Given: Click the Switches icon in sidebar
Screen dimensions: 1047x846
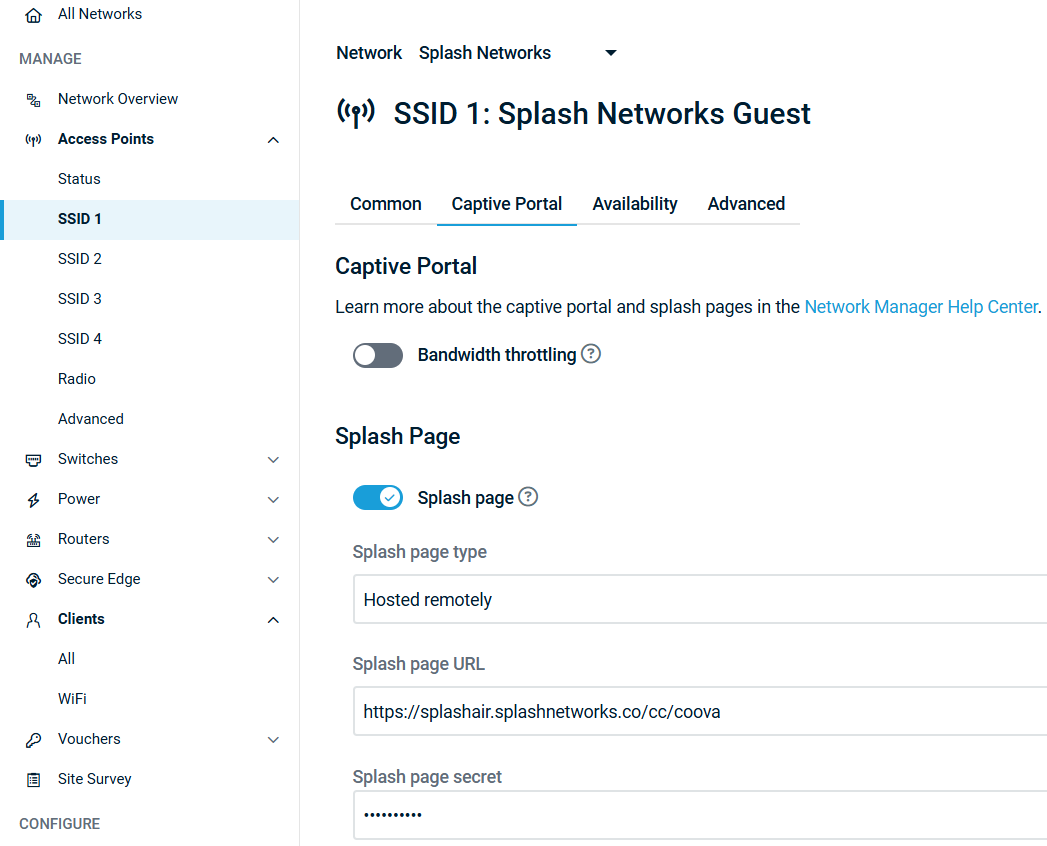Looking at the screenshot, I should point(33,460).
